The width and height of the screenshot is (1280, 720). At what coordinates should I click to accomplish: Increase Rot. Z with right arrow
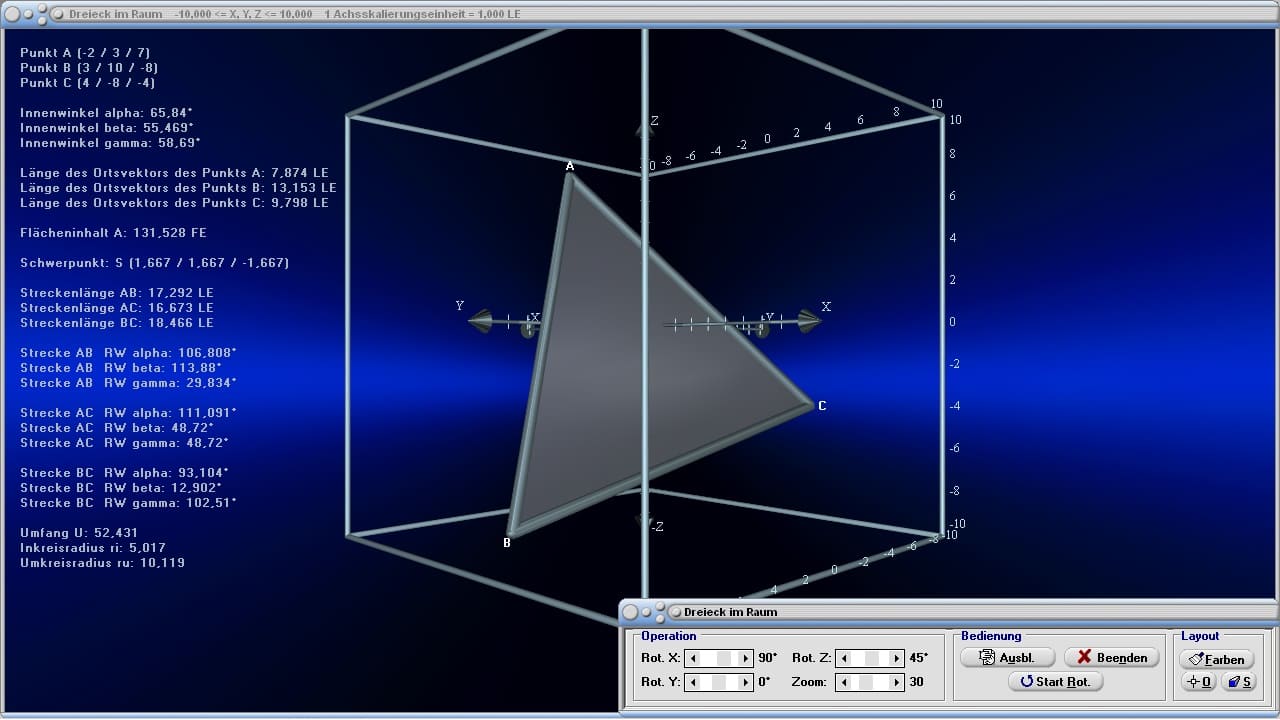click(897, 658)
